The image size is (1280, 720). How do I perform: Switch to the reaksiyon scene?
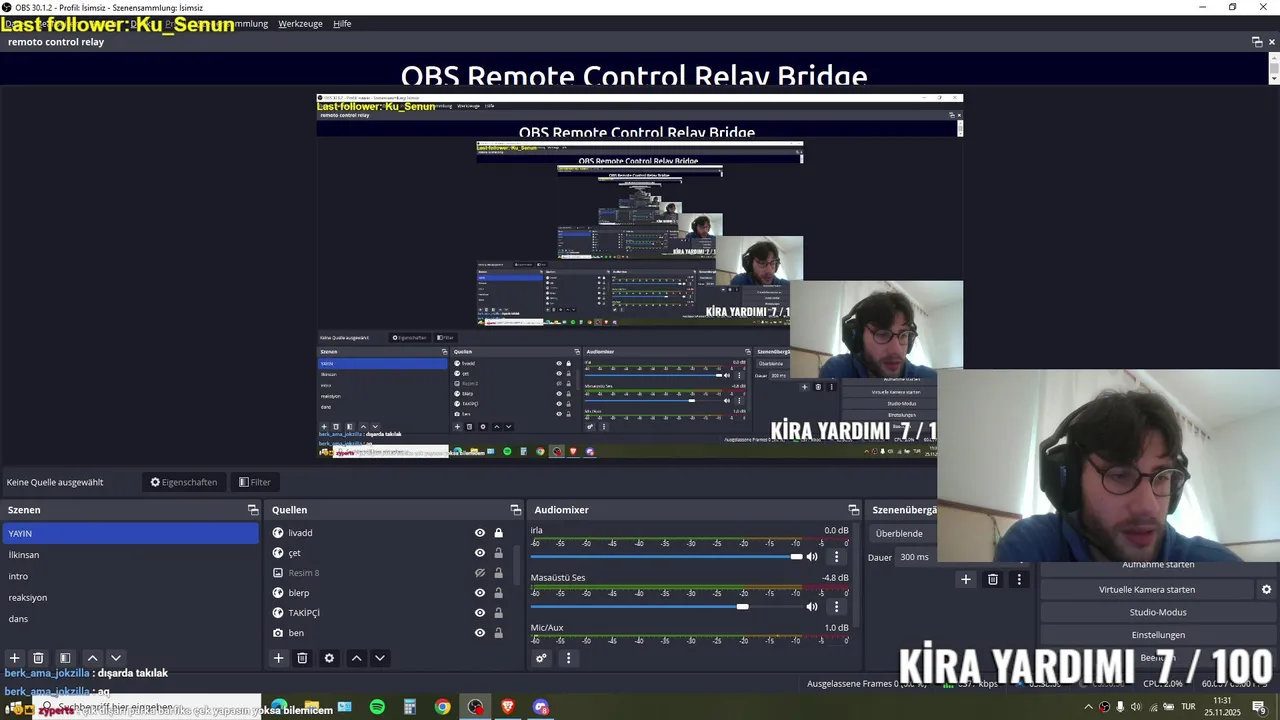(x=130, y=598)
